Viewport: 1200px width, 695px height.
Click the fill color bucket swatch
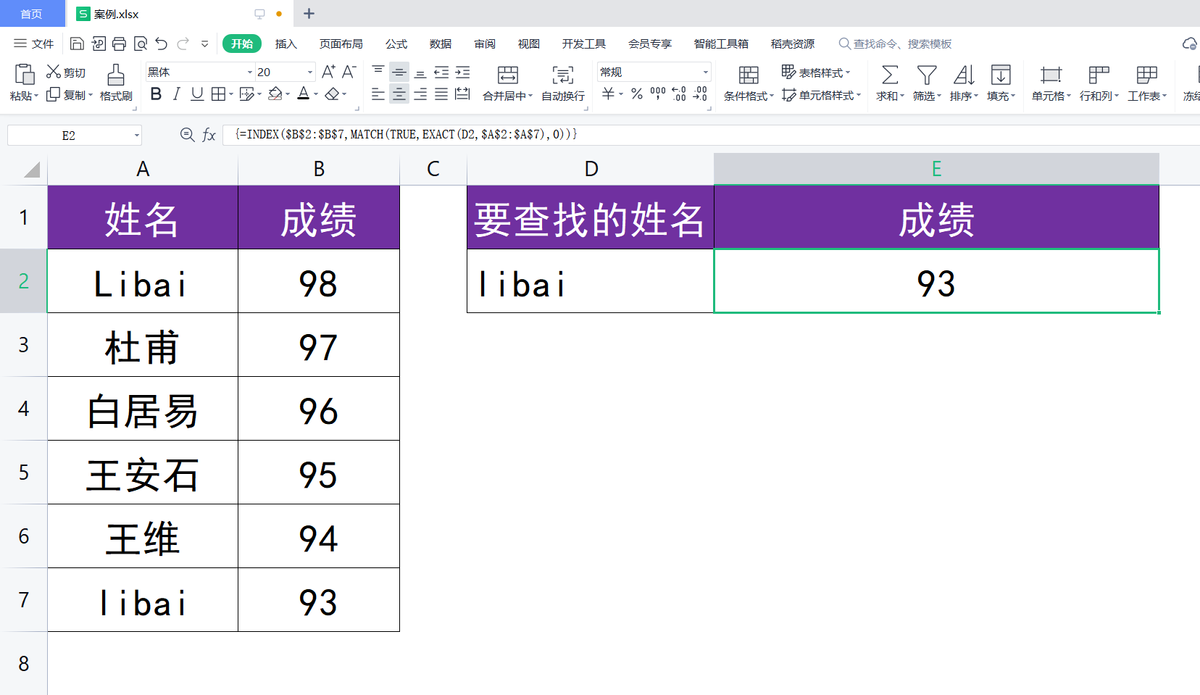point(274,94)
